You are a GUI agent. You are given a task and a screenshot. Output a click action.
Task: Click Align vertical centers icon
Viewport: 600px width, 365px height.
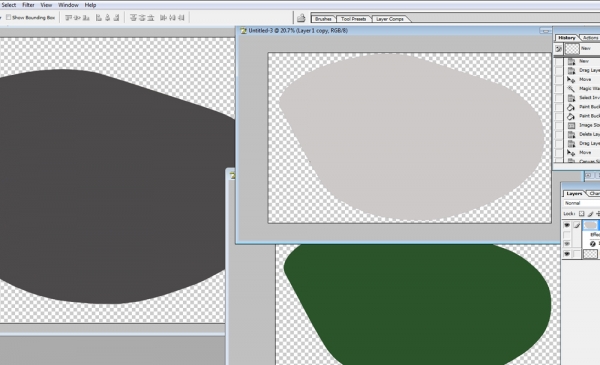77,18
